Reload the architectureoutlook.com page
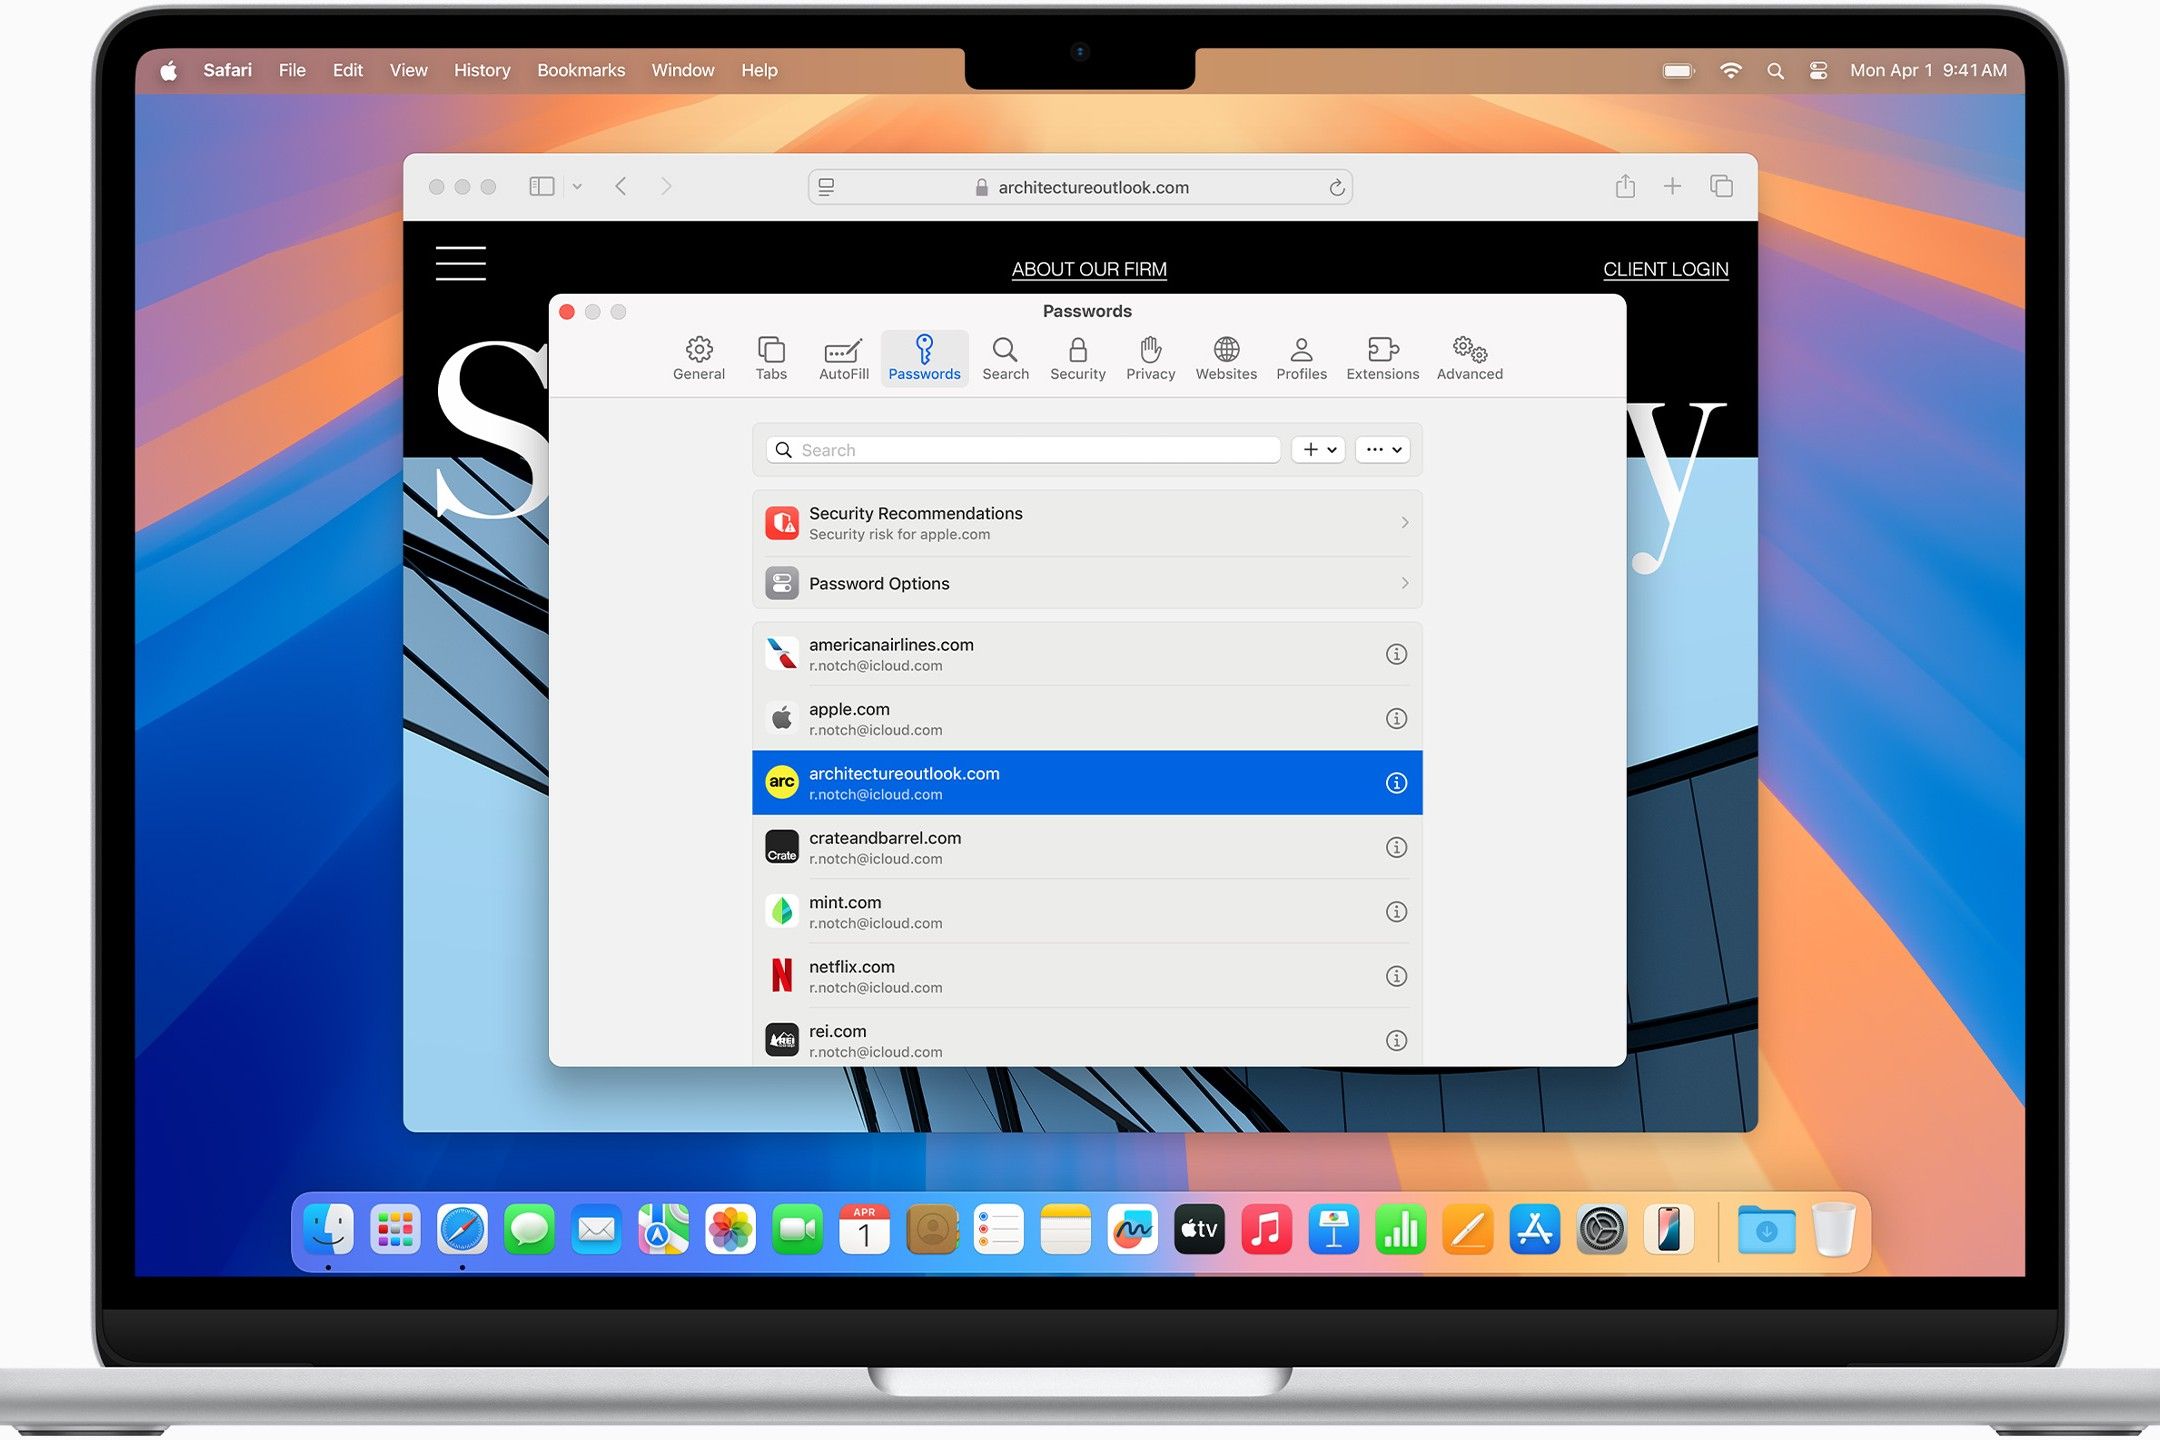 tap(1336, 187)
